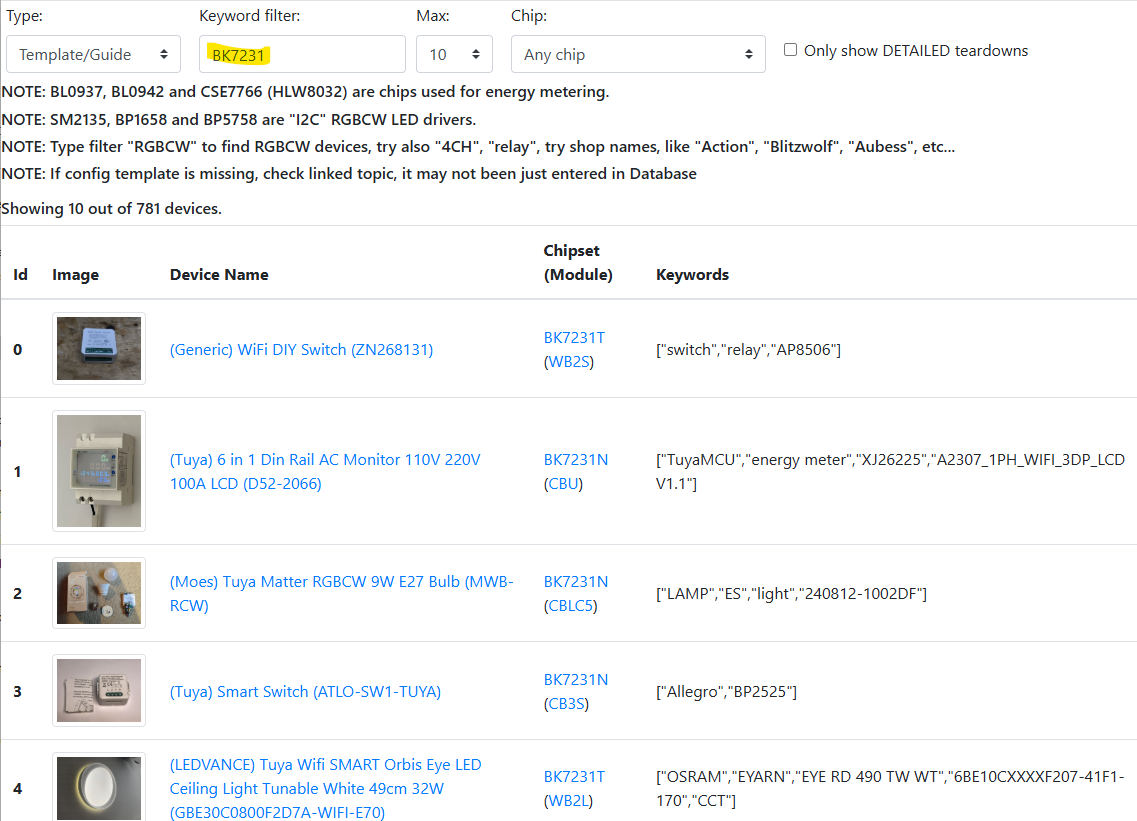The image size is (1137, 821).
Task: Click BK7231N chipset link for Din Rail Monitor
Action: pos(576,460)
